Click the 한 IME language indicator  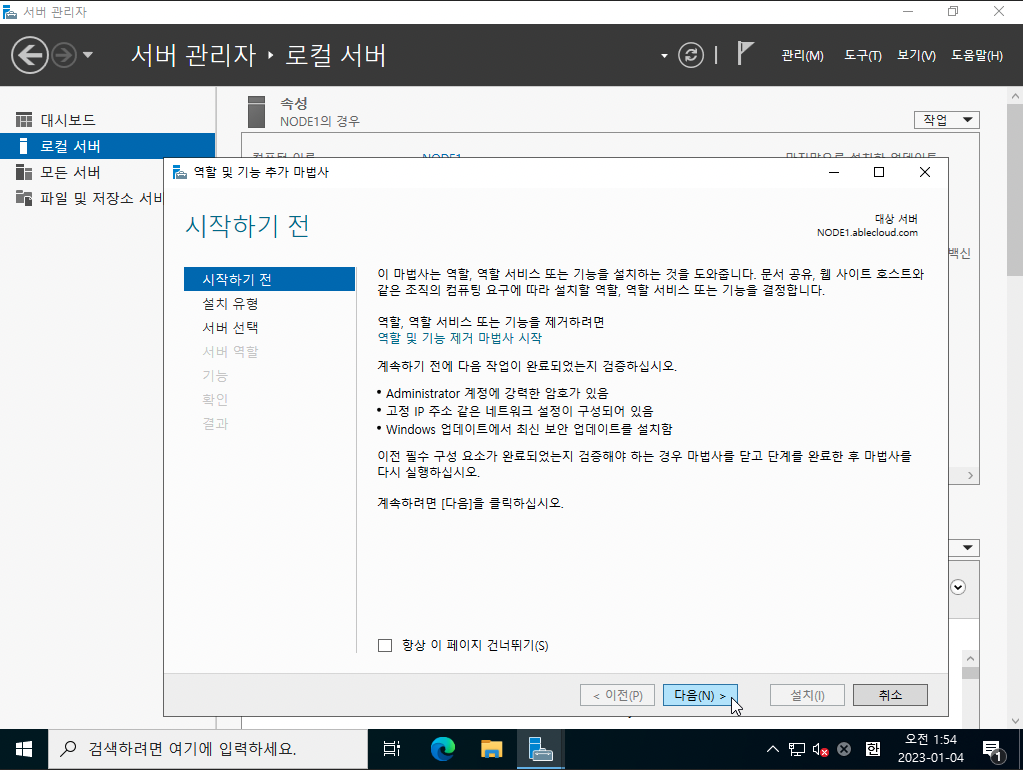(x=872, y=749)
